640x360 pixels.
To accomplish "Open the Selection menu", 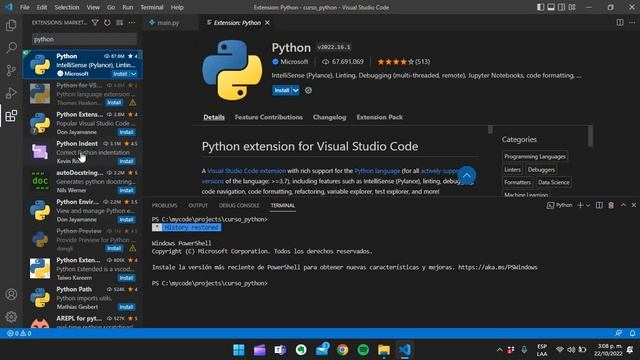I will (67, 7).
